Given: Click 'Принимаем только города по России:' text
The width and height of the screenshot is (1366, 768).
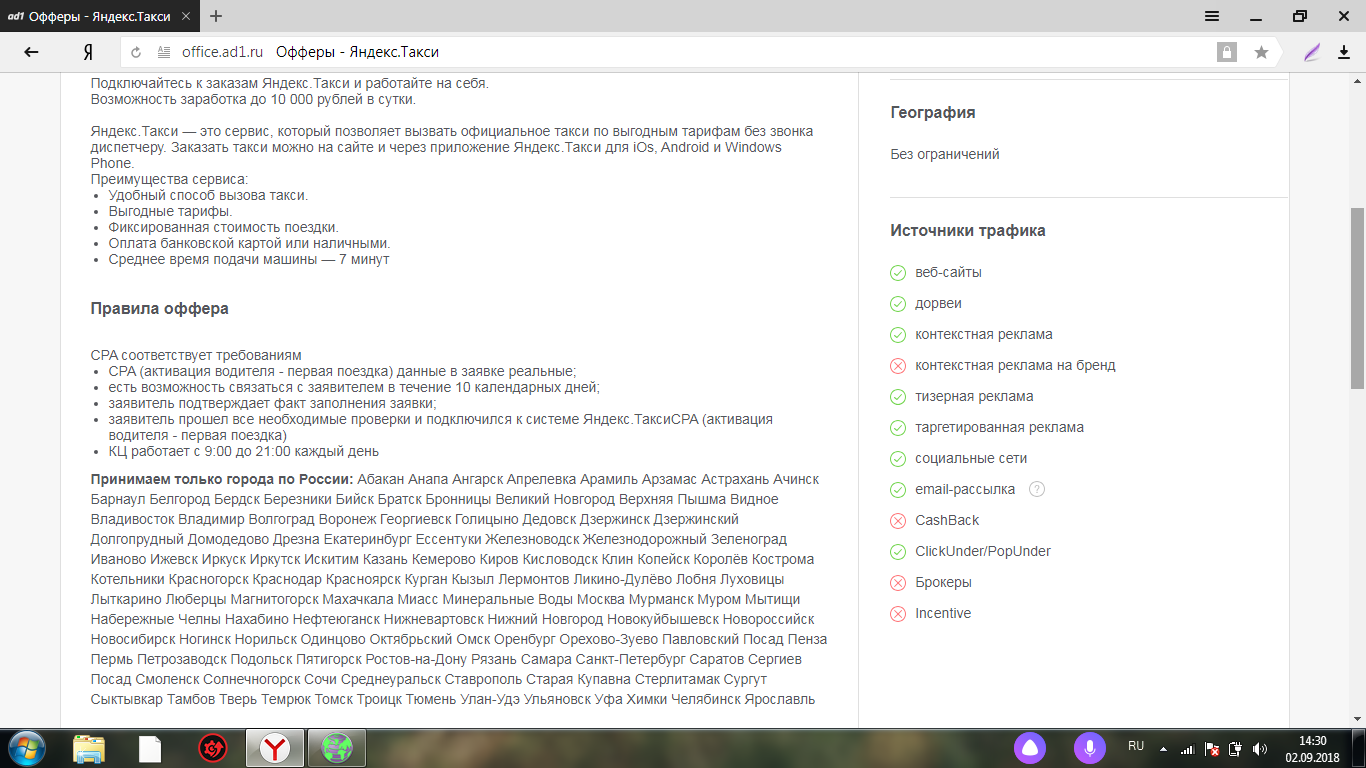Looking at the screenshot, I should pyautogui.click(x=222, y=479).
